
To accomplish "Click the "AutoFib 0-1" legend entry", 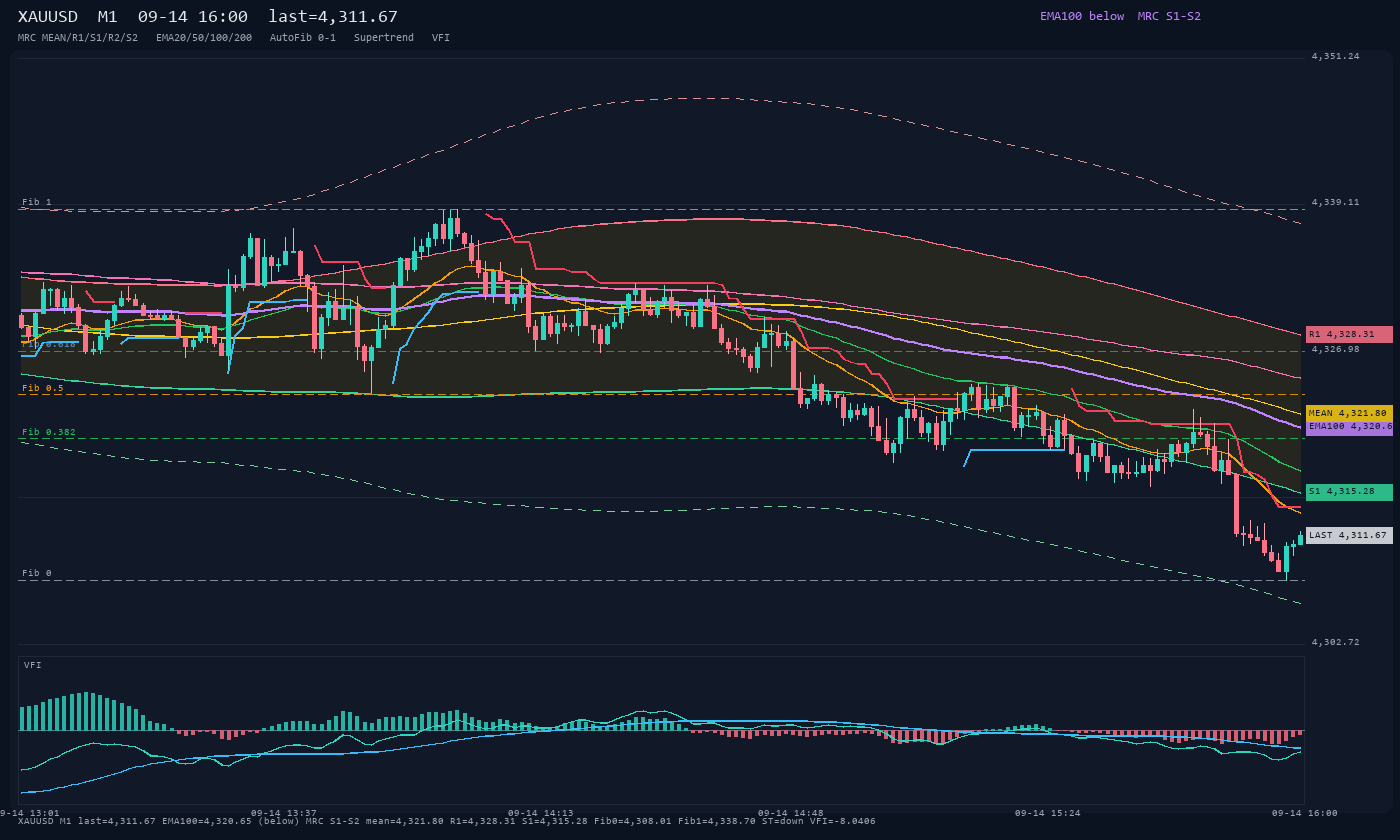I will pyautogui.click(x=303, y=38).
